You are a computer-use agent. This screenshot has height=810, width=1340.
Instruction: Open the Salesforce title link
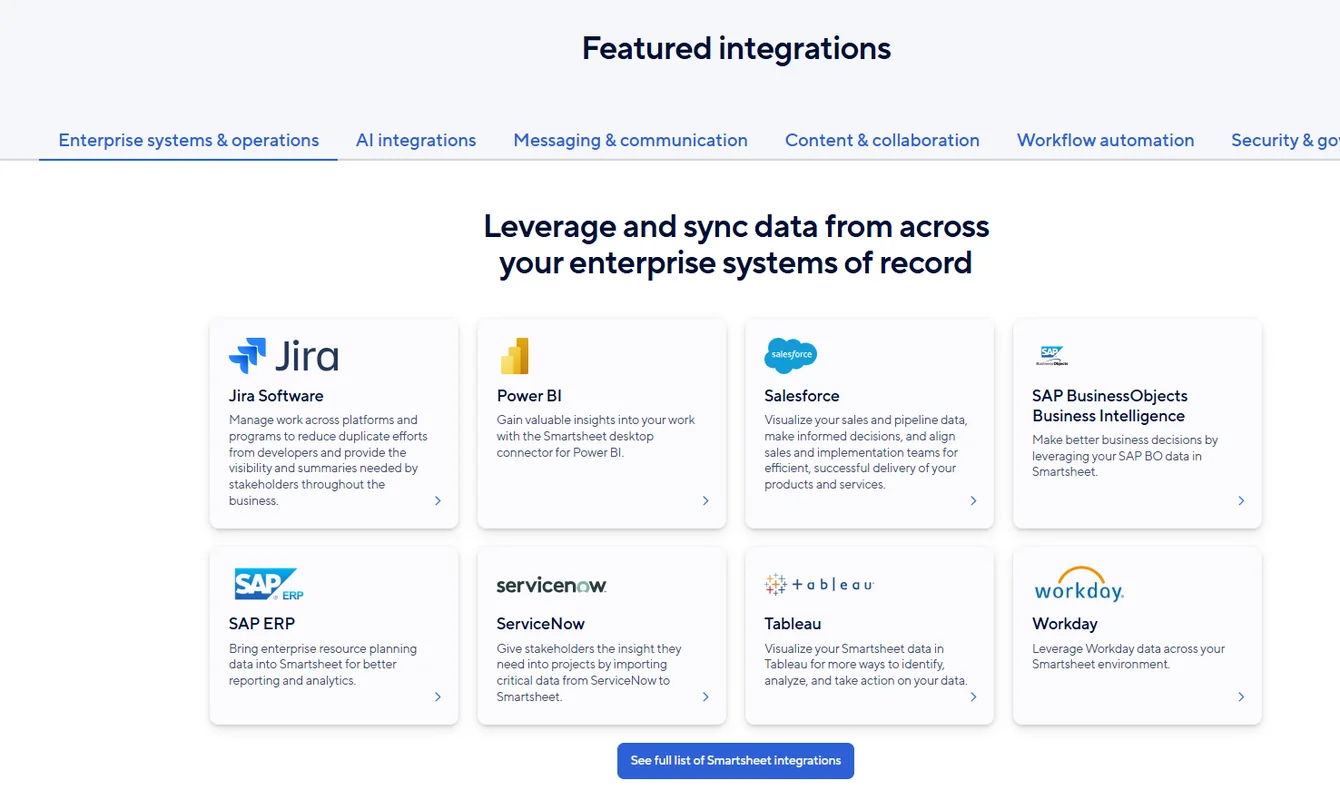(x=802, y=396)
